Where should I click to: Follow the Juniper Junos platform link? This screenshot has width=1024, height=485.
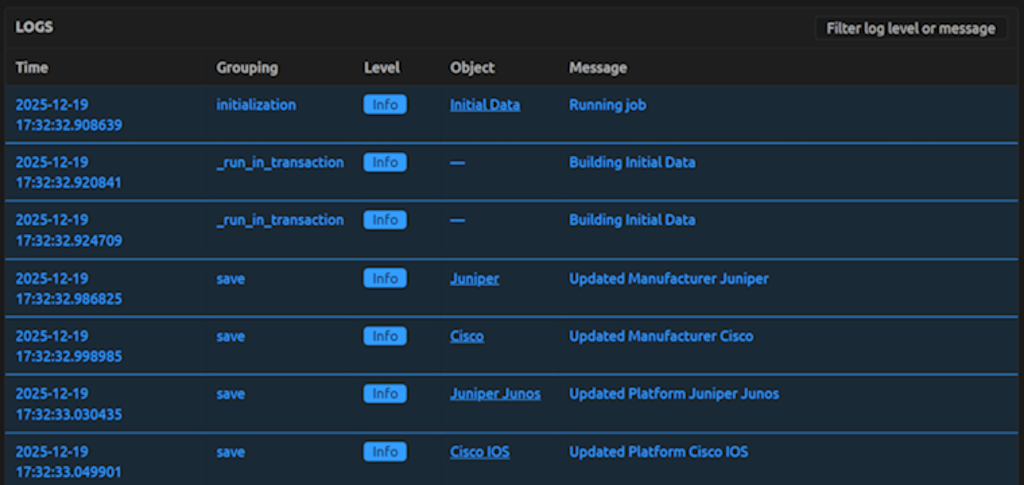coord(495,394)
